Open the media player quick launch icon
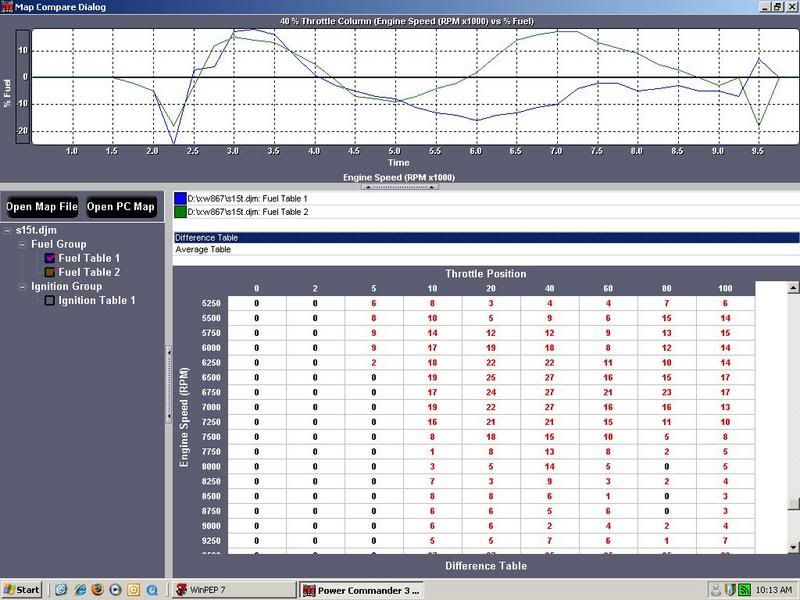Screen dimensions: 800x600 115,590
